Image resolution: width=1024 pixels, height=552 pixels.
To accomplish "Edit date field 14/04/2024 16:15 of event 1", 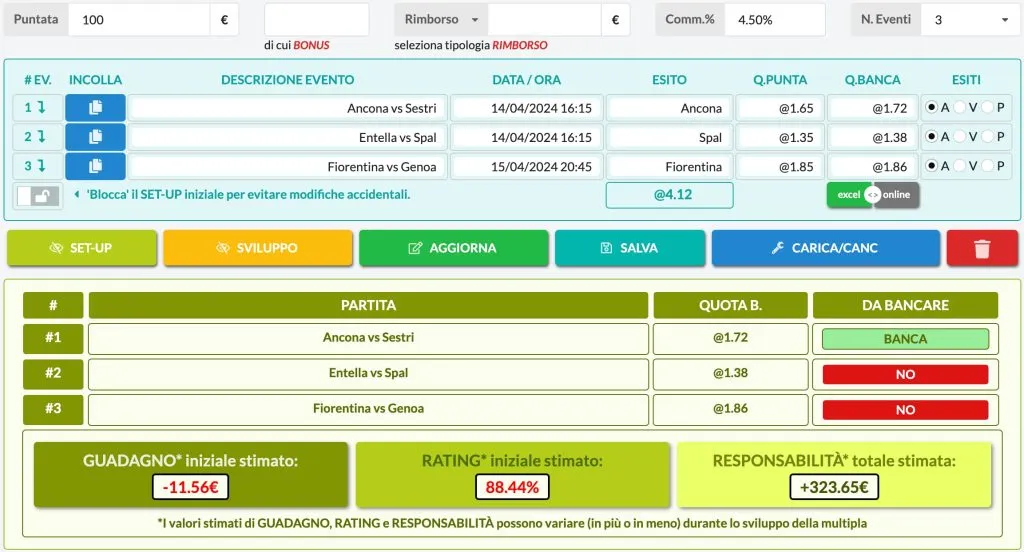I will point(527,108).
